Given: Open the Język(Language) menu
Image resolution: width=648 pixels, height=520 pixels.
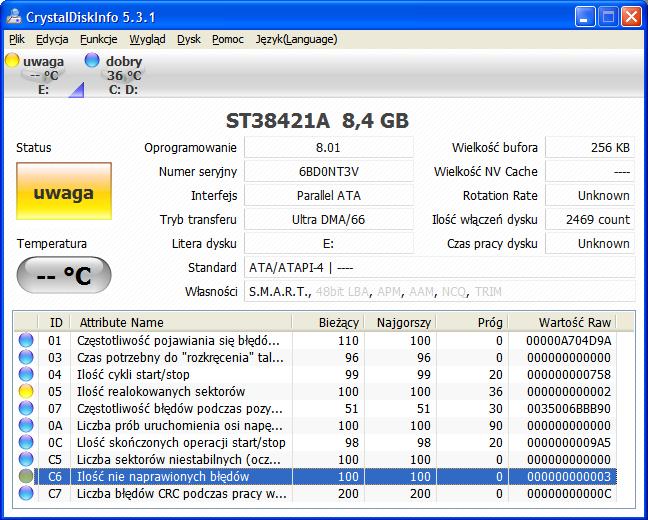Looking at the screenshot, I should (296, 39).
